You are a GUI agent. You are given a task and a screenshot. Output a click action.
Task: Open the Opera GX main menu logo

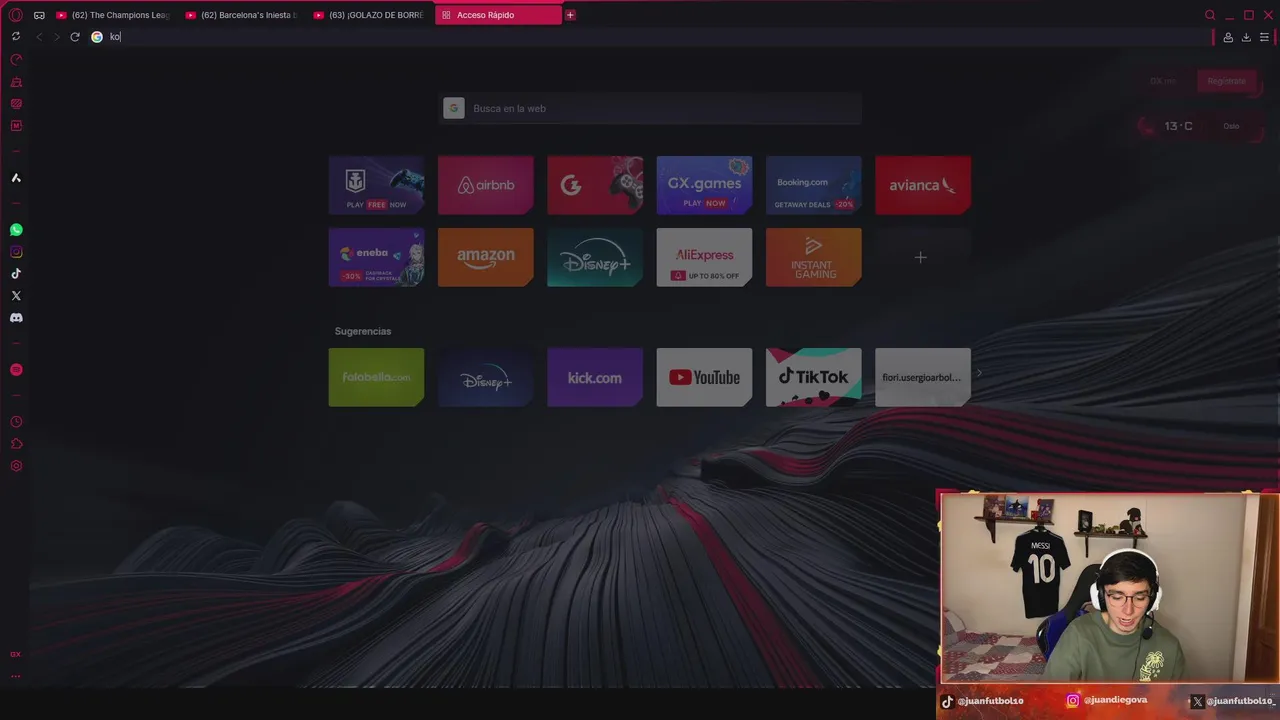tap(15, 15)
